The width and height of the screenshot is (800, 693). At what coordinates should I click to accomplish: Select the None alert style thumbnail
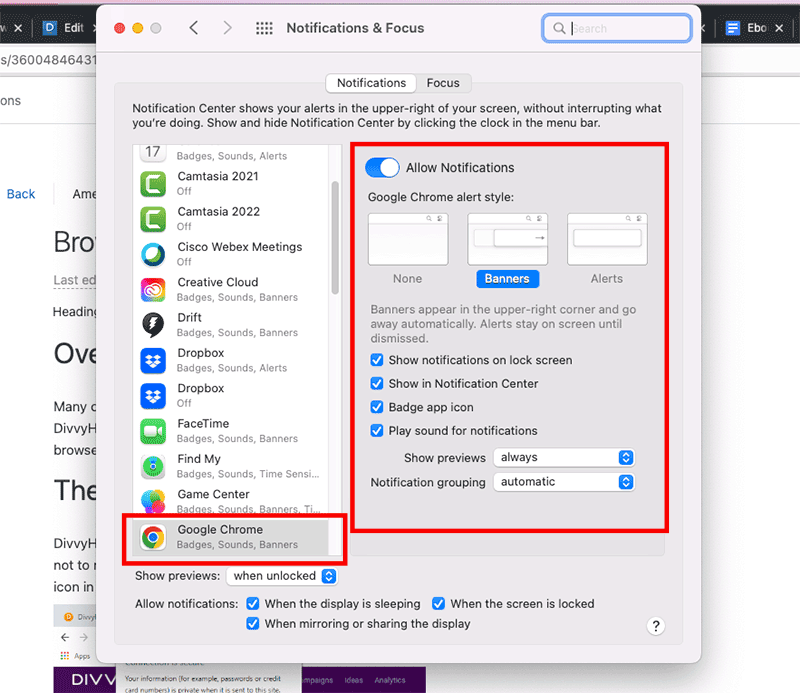coord(408,239)
